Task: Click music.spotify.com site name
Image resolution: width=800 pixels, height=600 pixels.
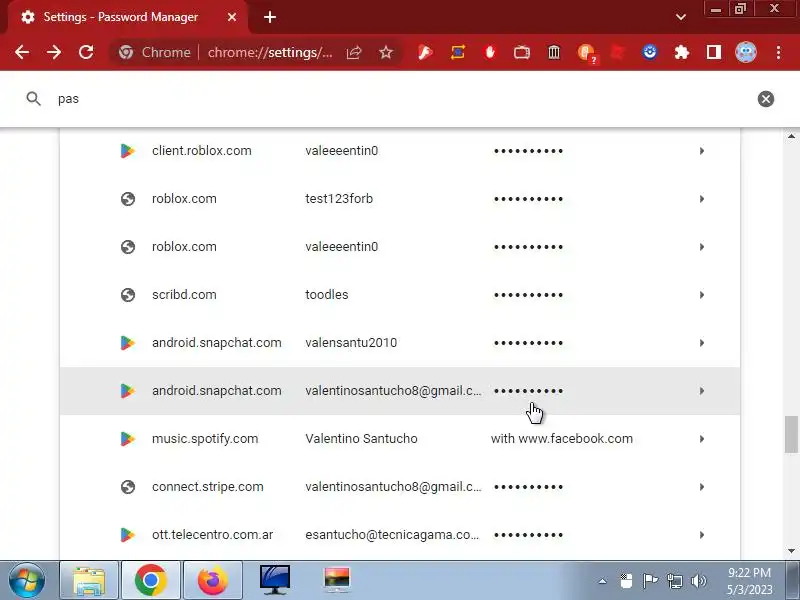Action: pyautogui.click(x=205, y=439)
